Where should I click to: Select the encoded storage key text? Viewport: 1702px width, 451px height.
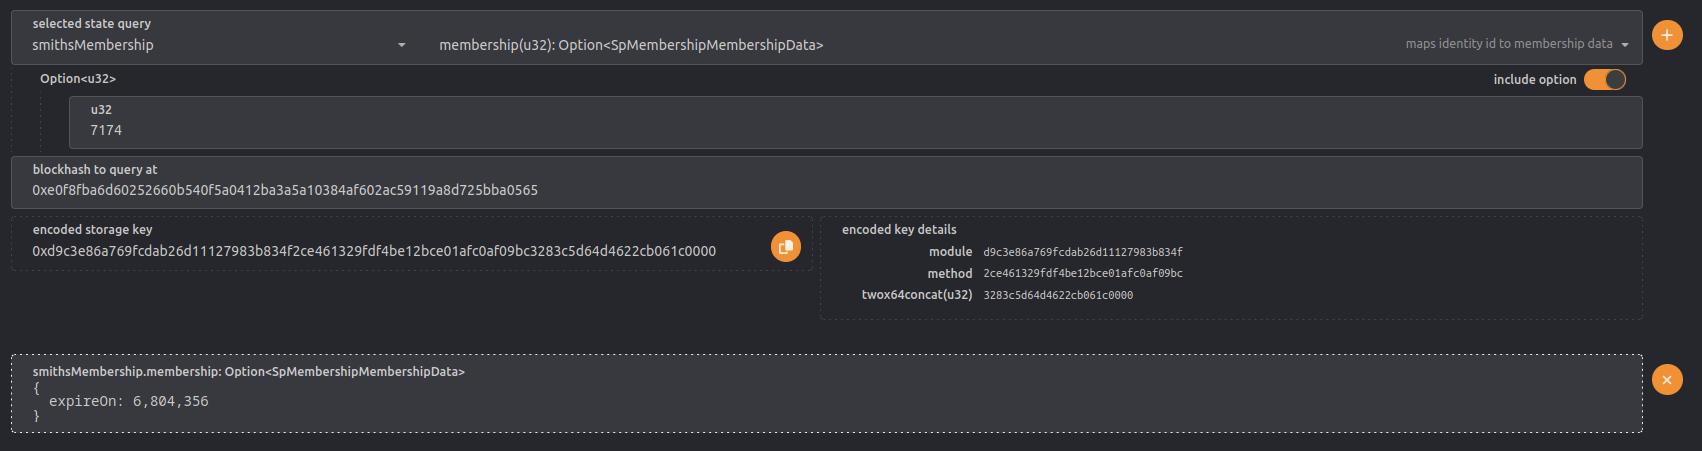tap(374, 251)
